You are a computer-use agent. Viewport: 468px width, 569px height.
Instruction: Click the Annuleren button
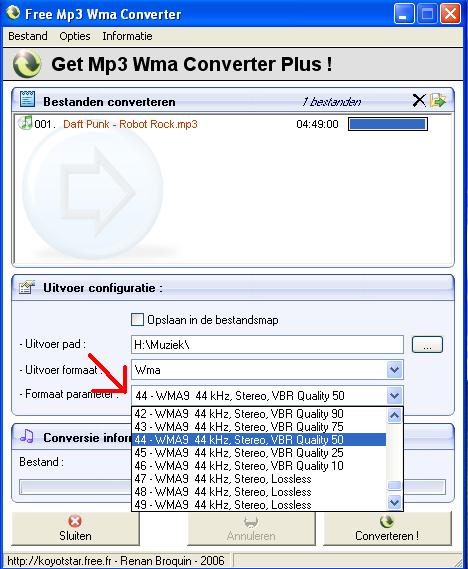[251, 528]
